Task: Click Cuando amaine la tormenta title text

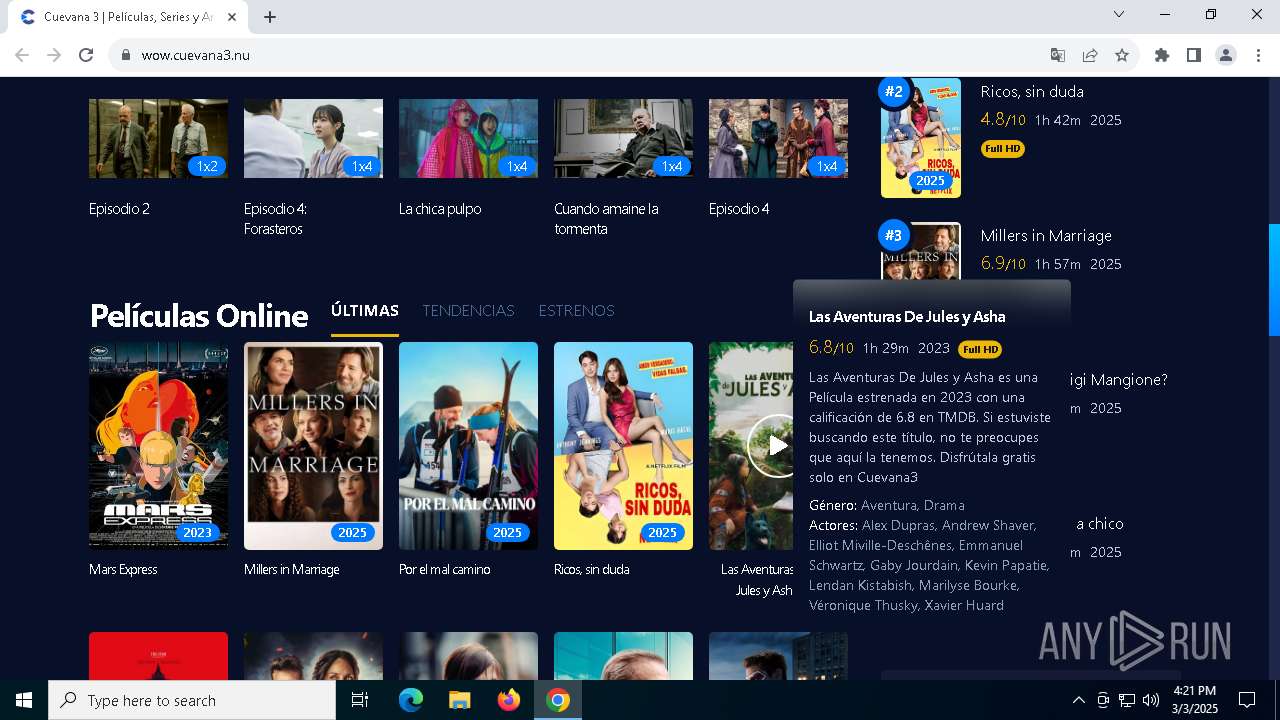Action: click(606, 219)
